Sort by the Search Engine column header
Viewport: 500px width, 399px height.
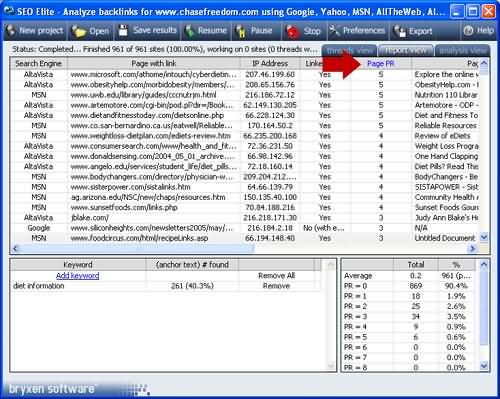pyautogui.click(x=39, y=63)
